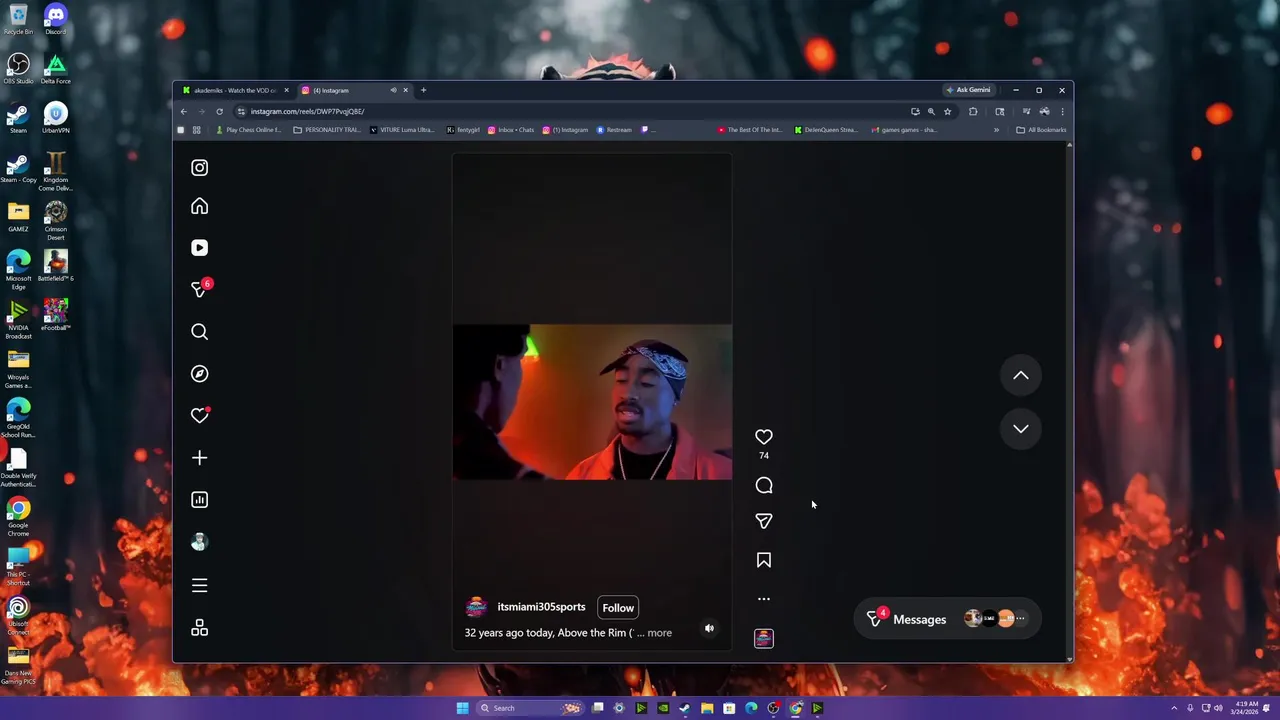The height and width of the screenshot is (720, 1280).
Task: Close the akademiks tab
Action: (286, 90)
